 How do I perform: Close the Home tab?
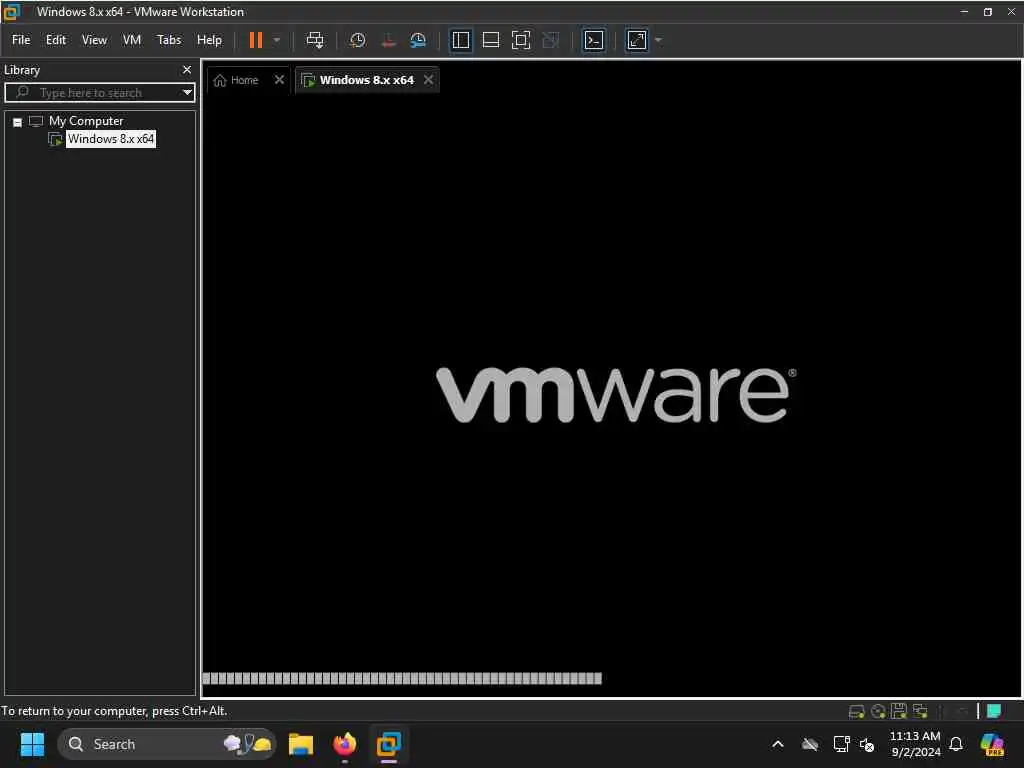(x=280, y=80)
